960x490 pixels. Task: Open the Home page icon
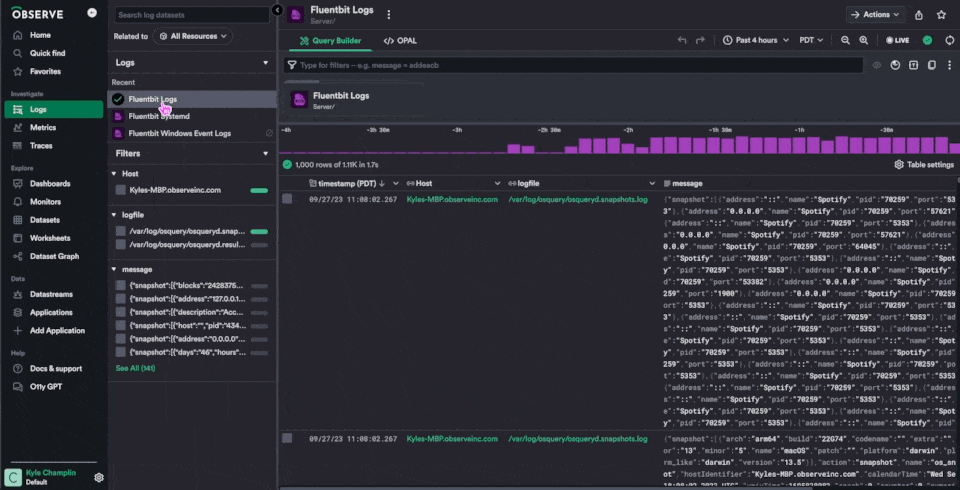coord(18,35)
